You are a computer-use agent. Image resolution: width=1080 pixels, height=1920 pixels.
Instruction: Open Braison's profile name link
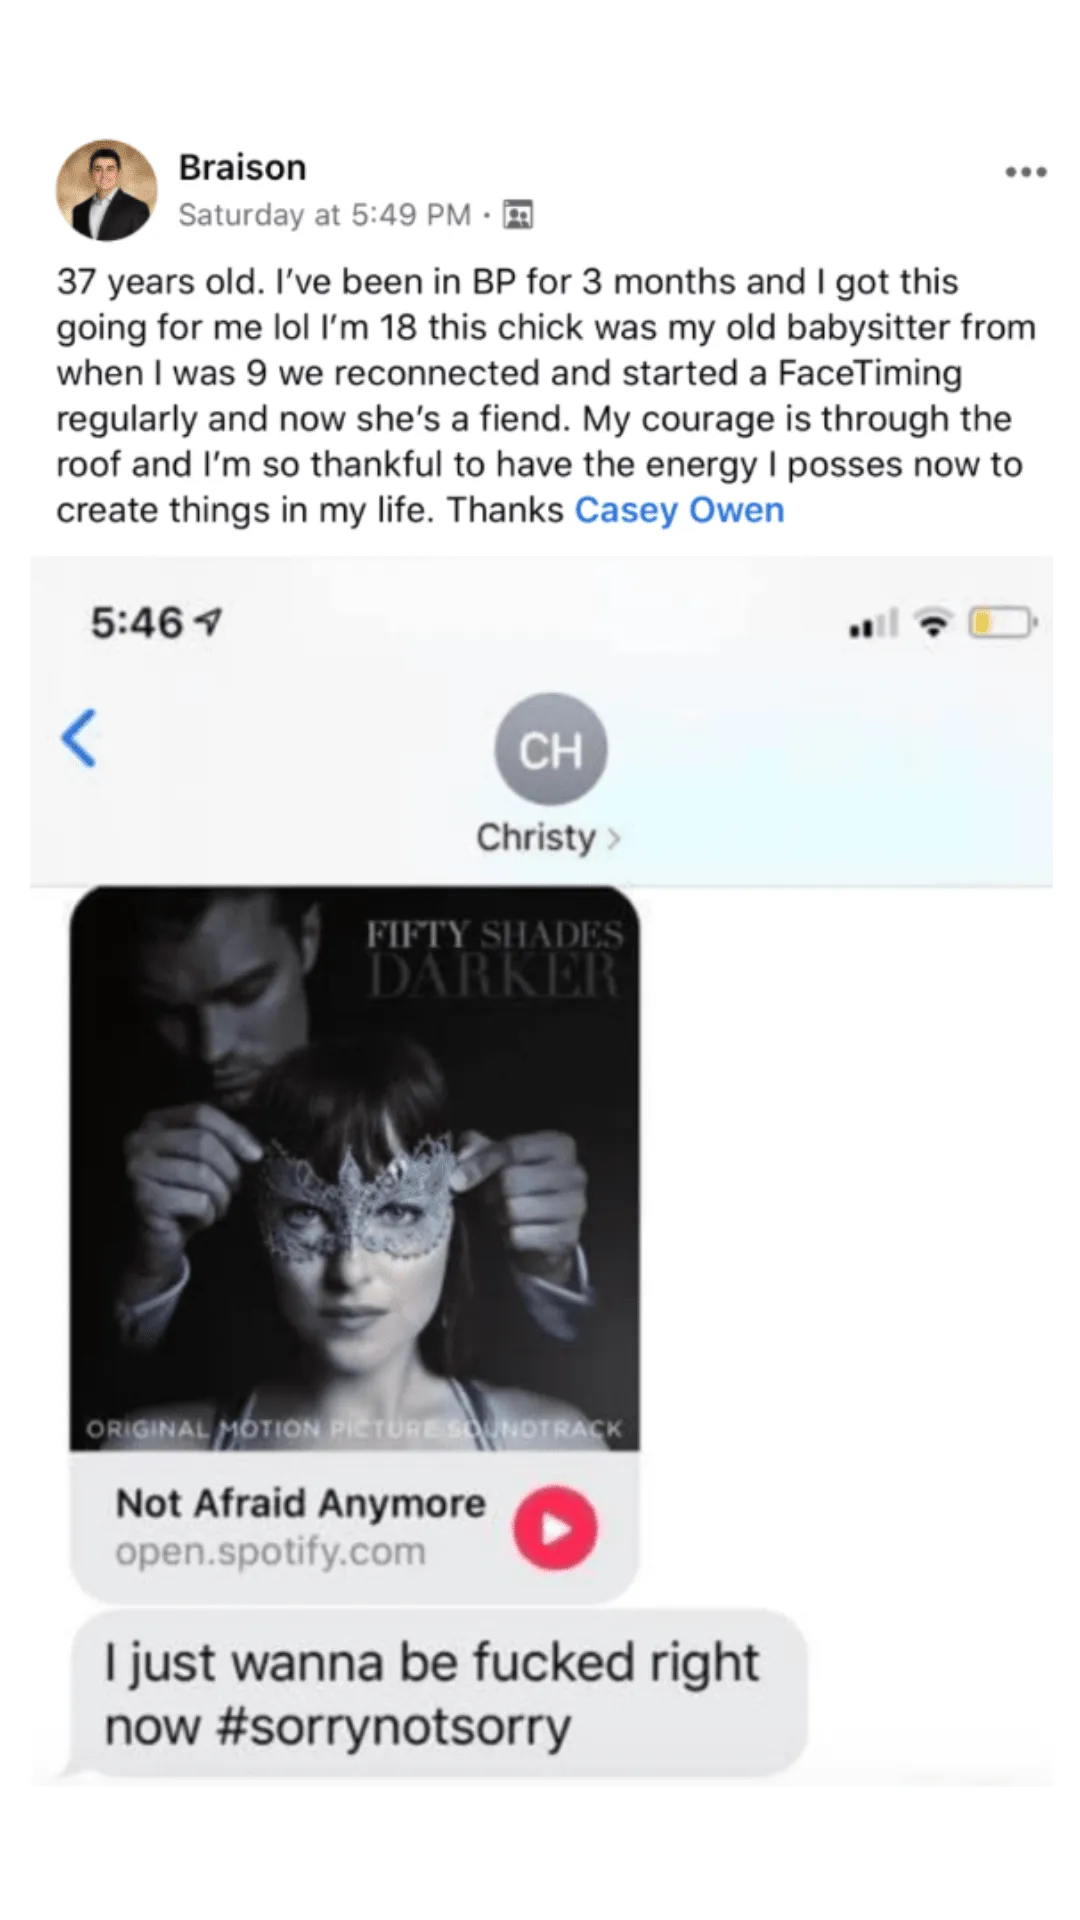(242, 167)
